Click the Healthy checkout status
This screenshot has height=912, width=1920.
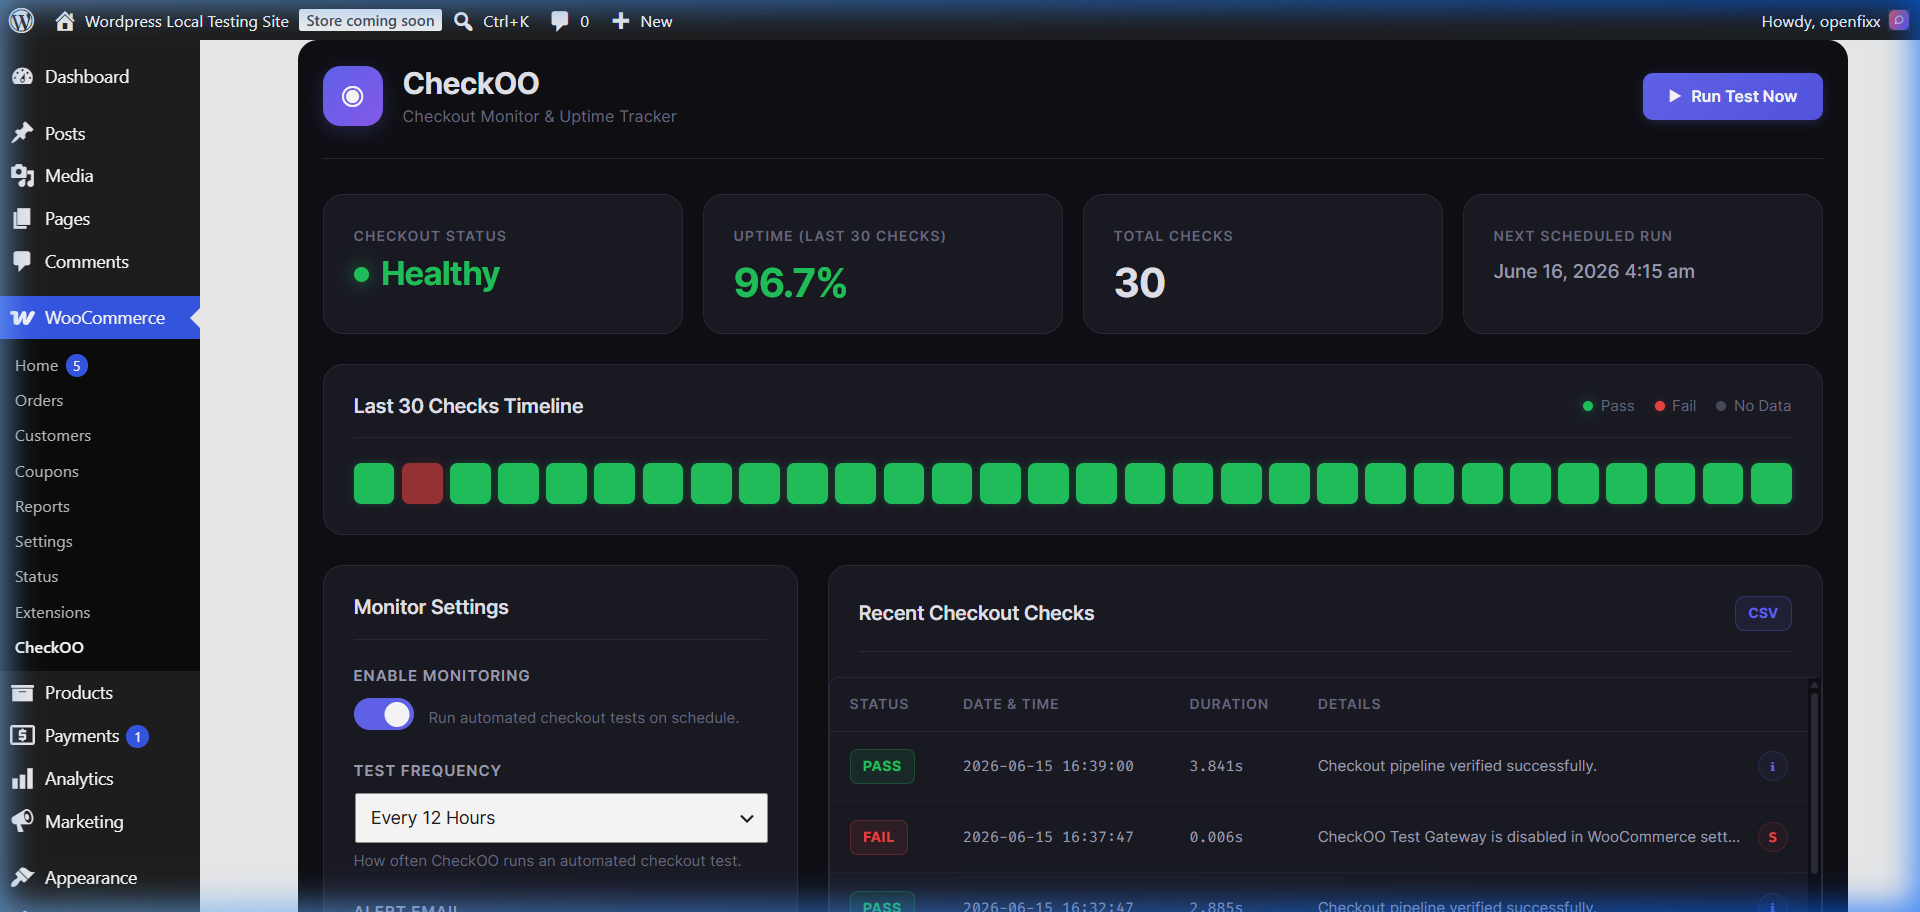click(427, 274)
